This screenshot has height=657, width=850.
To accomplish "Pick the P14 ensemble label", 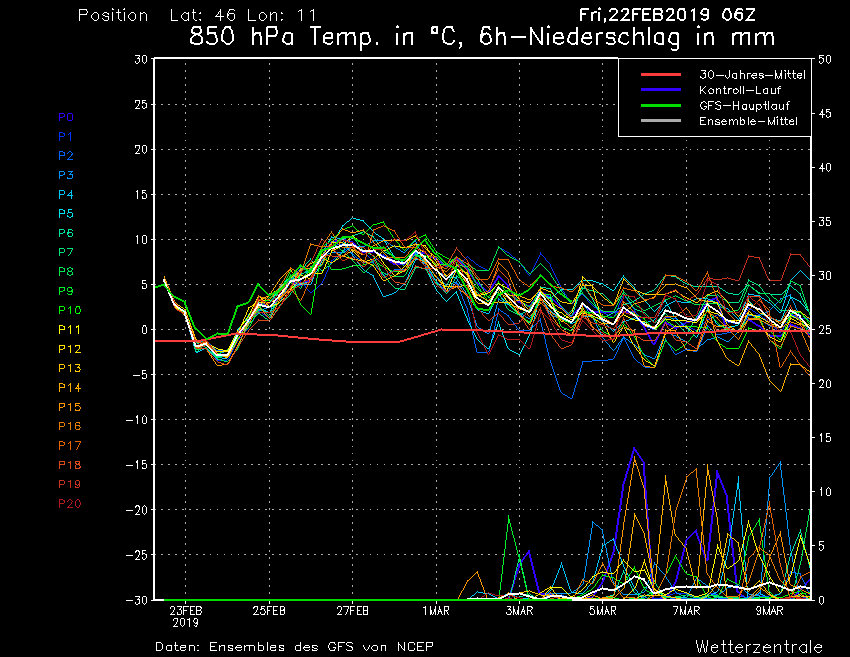I will (x=69, y=388).
